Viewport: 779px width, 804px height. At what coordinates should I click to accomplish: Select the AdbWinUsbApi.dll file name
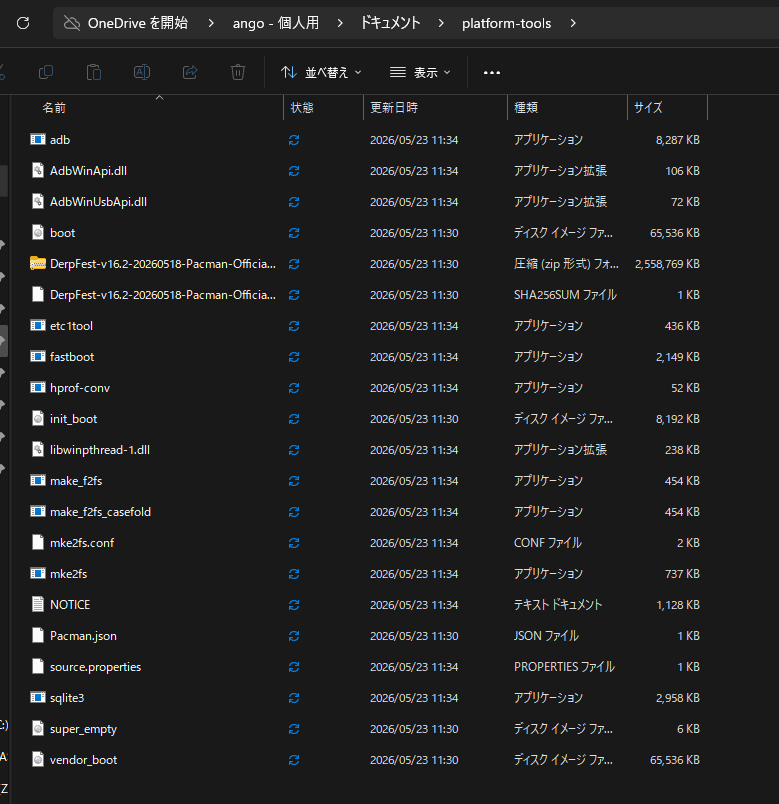tap(98, 202)
